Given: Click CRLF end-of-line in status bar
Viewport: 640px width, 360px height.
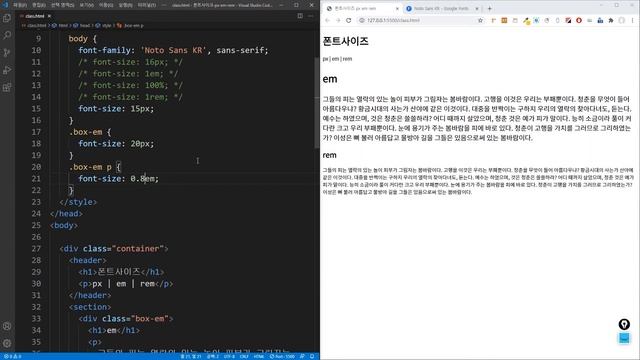Looking at the screenshot, I should [244, 356].
